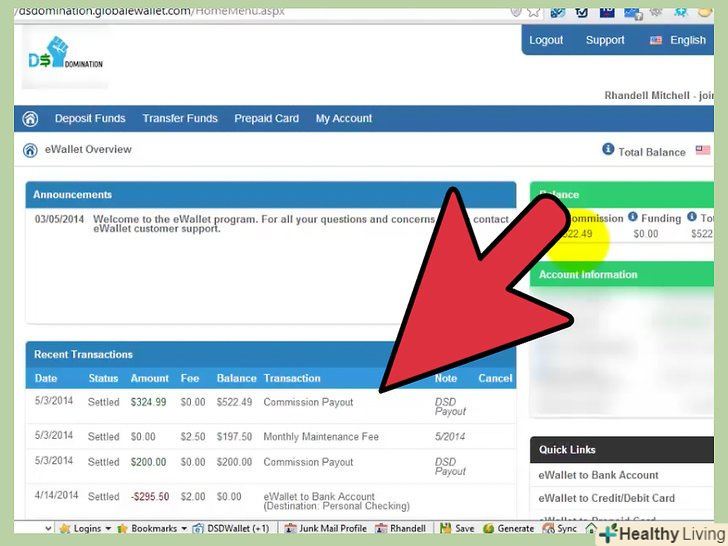Open the My Account menu
The width and height of the screenshot is (728, 546).
tap(344, 118)
